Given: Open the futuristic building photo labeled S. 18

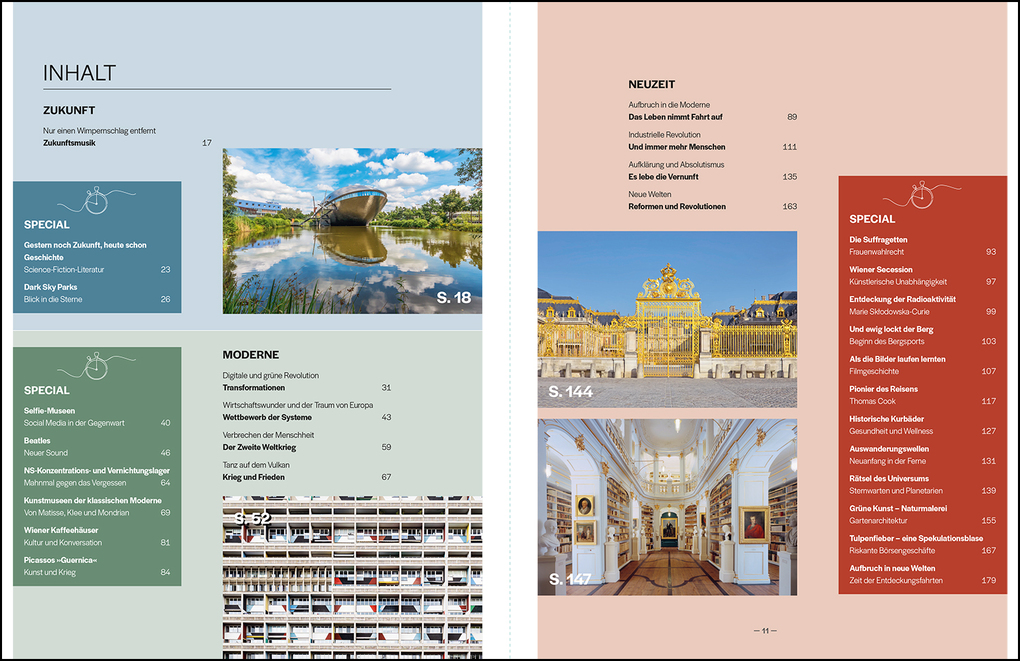Looking at the screenshot, I should click(x=352, y=231).
